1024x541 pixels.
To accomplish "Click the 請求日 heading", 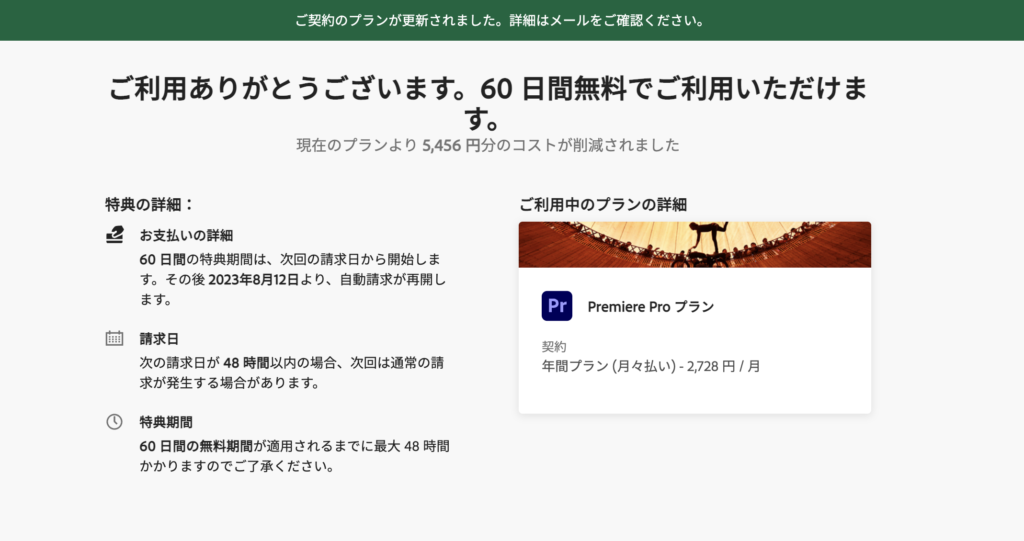I will coord(159,339).
